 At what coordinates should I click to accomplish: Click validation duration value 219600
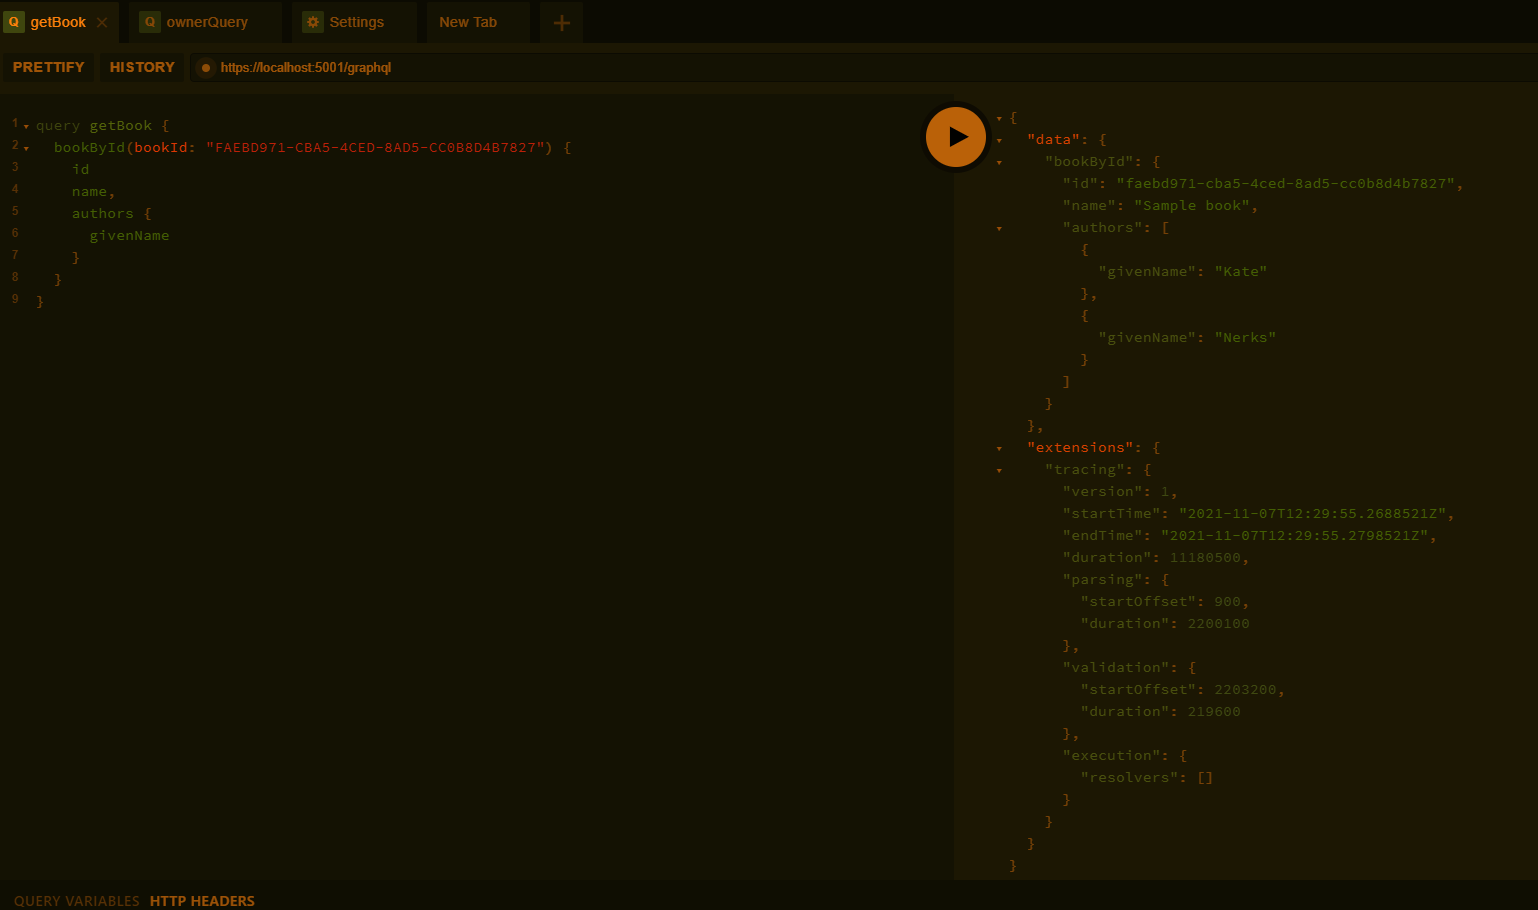(x=1214, y=711)
